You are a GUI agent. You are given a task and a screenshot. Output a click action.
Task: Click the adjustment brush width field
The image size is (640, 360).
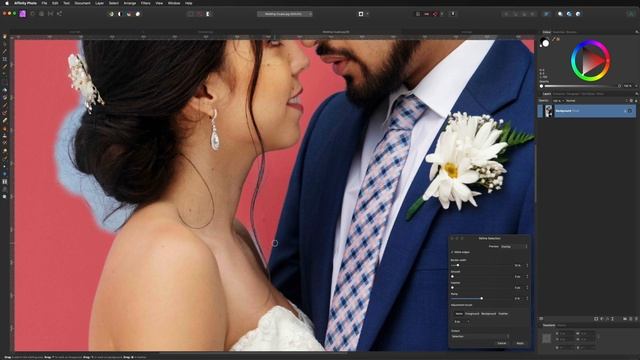tap(459, 322)
